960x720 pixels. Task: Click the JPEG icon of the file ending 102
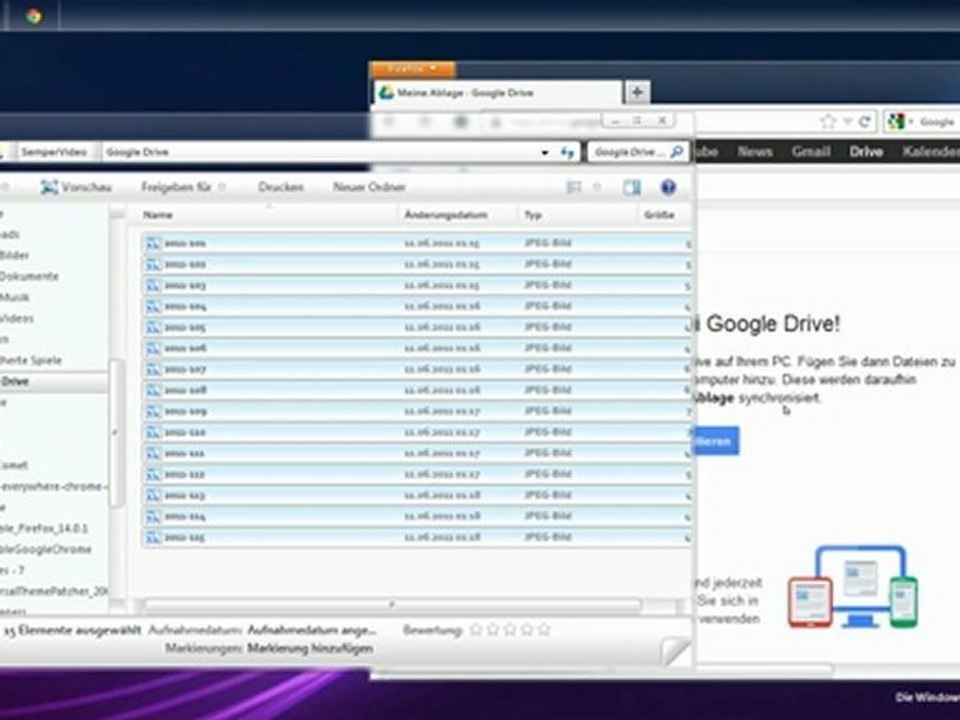[x=152, y=264]
